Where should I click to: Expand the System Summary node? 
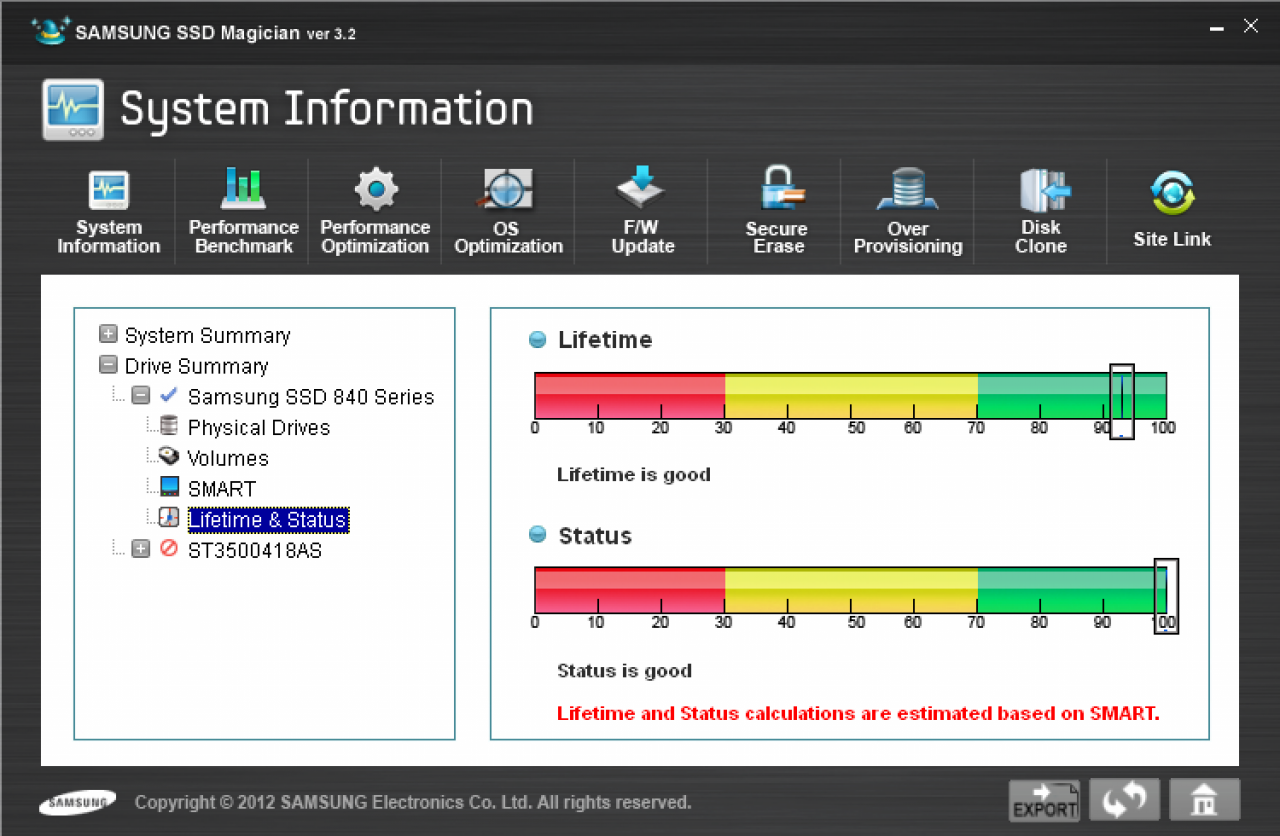(108, 334)
